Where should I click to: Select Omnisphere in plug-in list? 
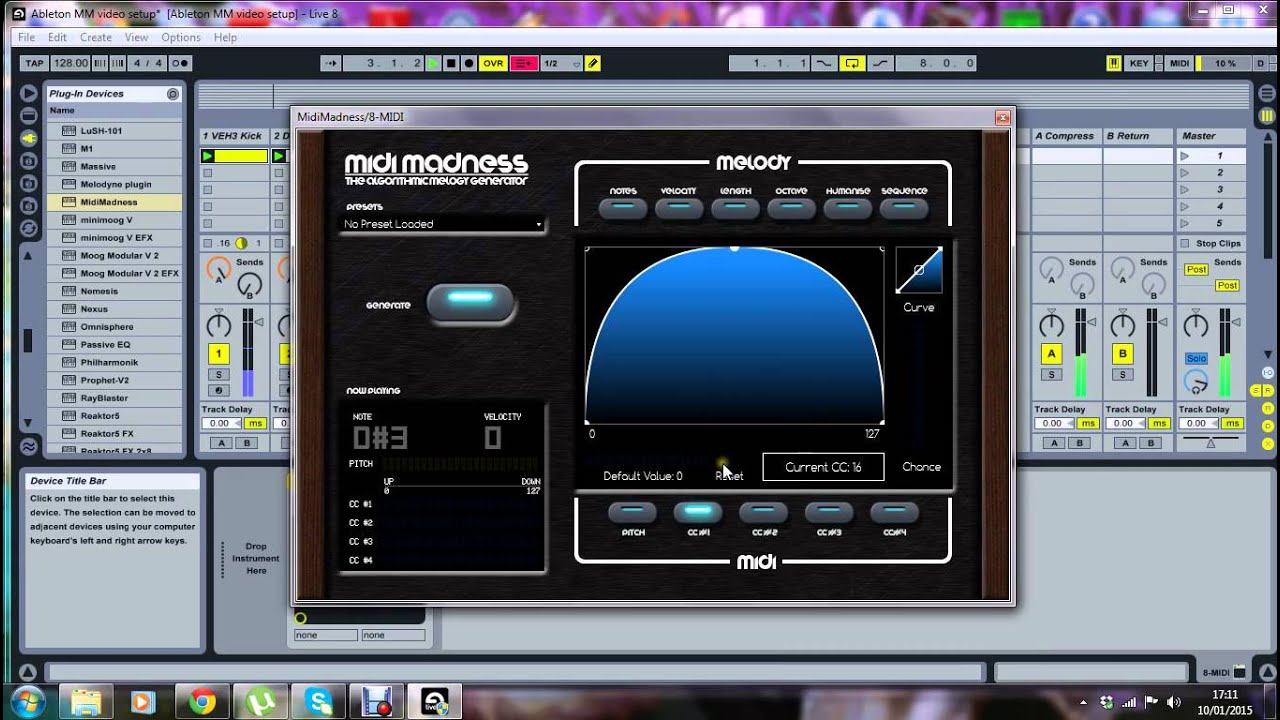106,326
